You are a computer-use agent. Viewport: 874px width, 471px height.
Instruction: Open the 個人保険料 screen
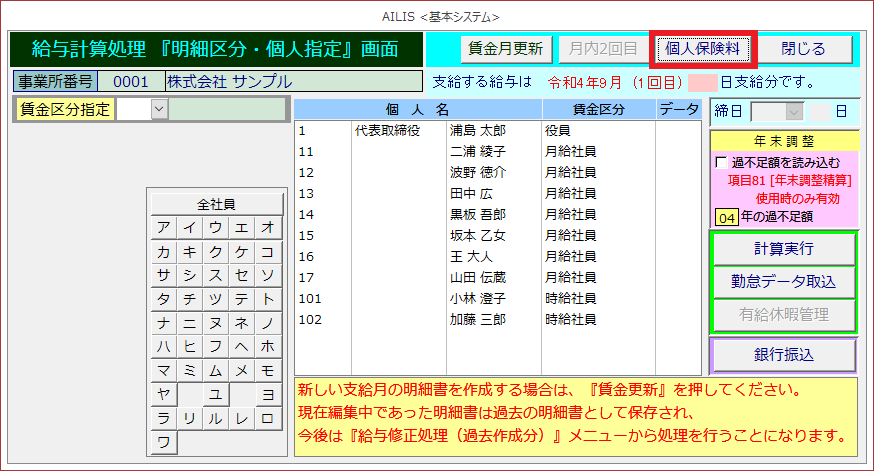tap(703, 49)
